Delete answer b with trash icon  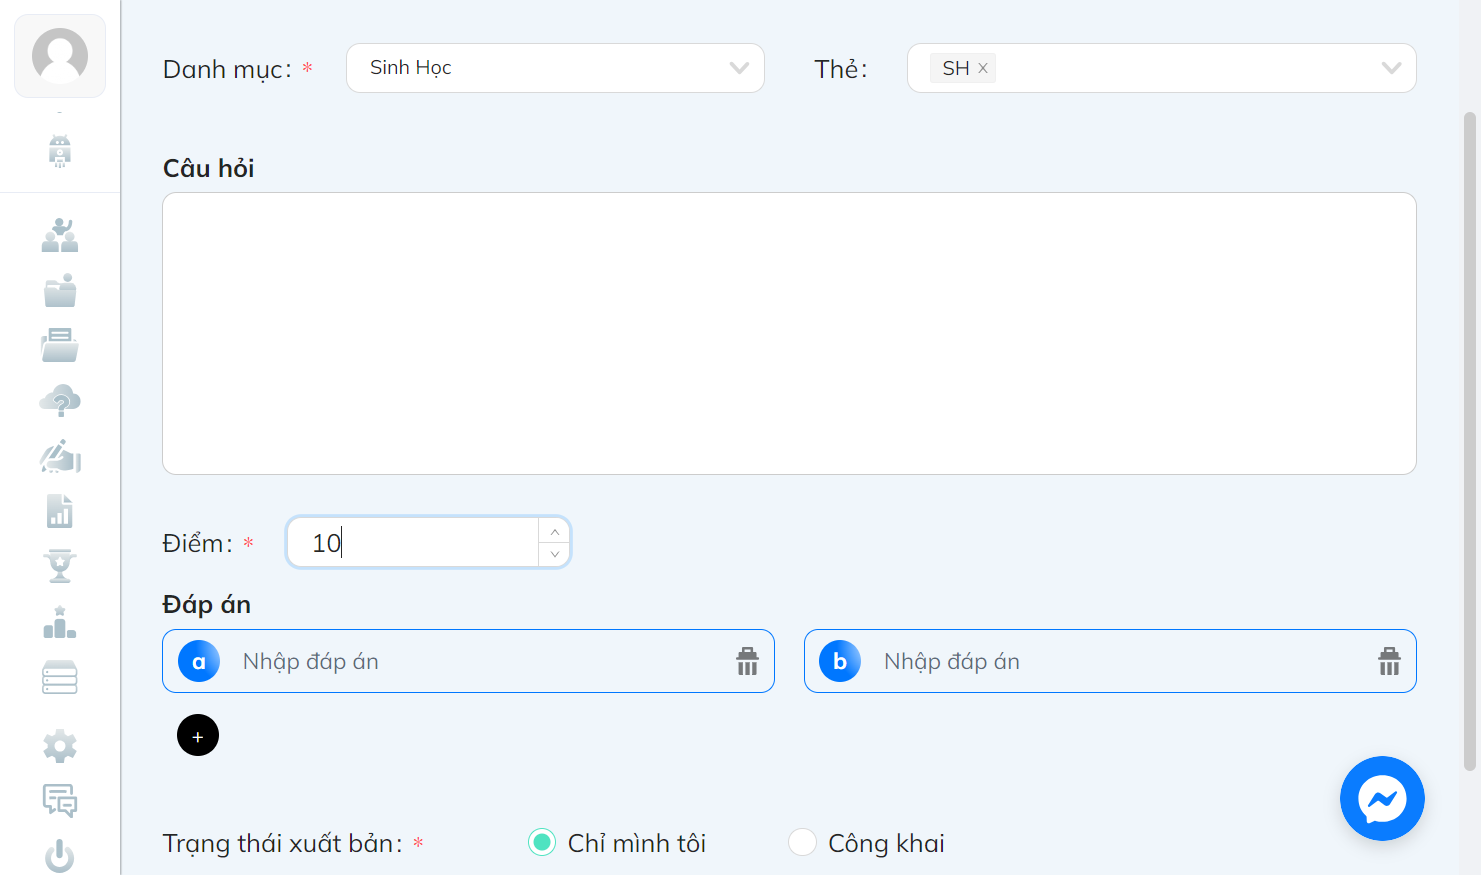click(1389, 661)
